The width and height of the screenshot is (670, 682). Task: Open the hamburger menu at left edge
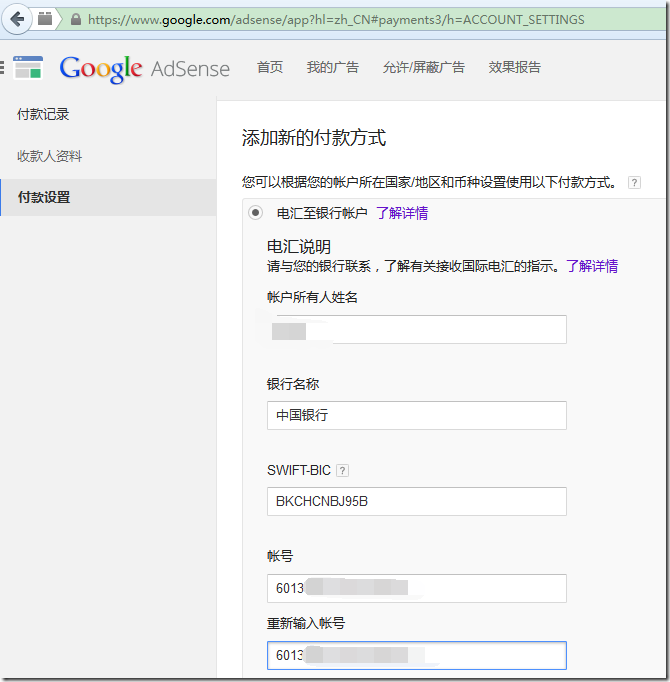[x=2, y=67]
